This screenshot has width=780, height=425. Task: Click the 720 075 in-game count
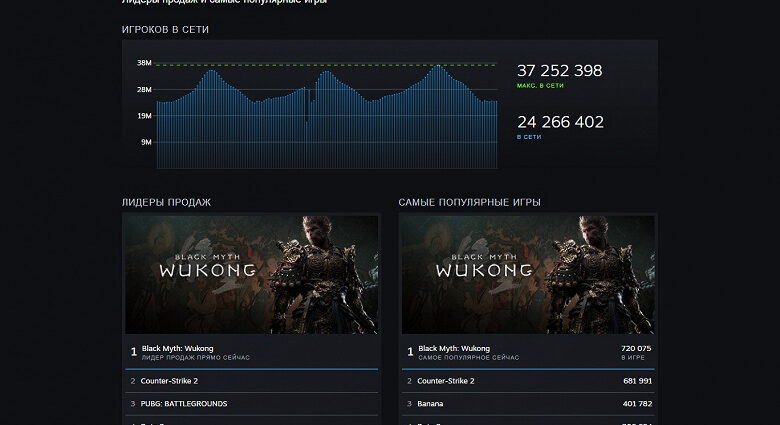(636, 348)
